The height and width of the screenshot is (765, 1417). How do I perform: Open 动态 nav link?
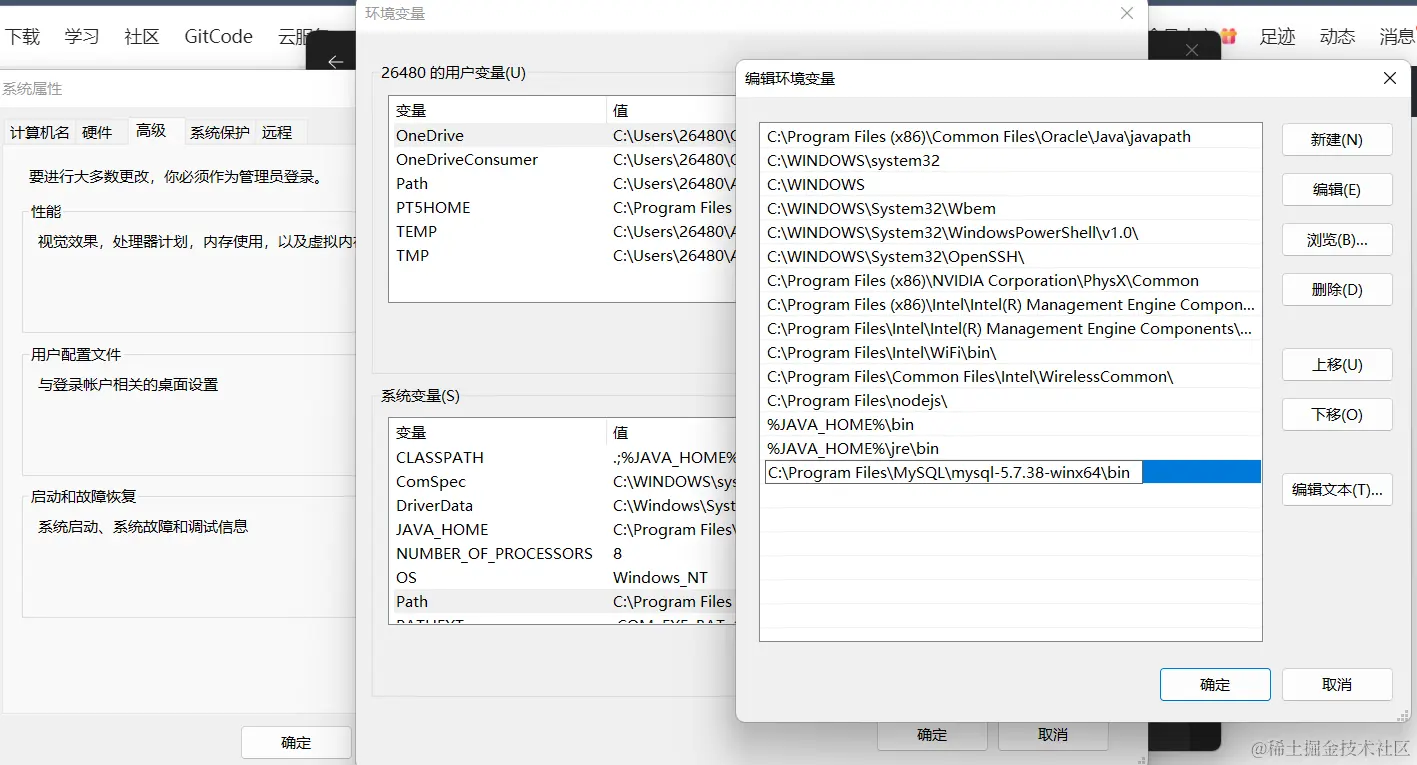click(x=1337, y=37)
